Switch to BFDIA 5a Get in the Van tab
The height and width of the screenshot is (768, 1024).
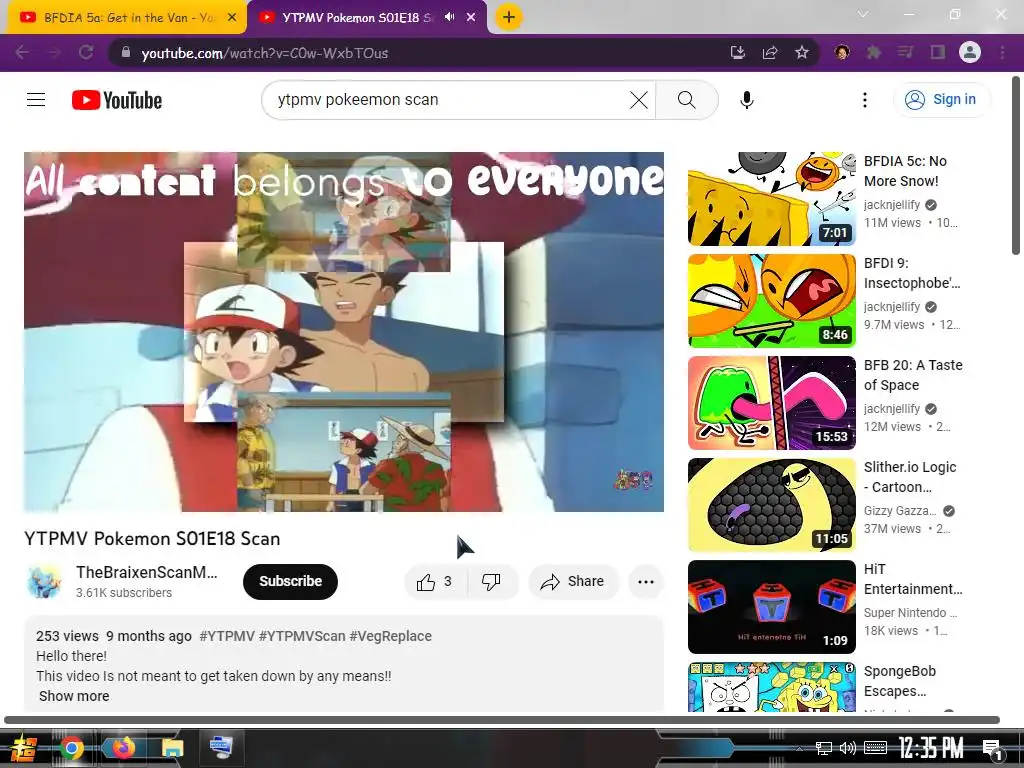click(x=127, y=18)
